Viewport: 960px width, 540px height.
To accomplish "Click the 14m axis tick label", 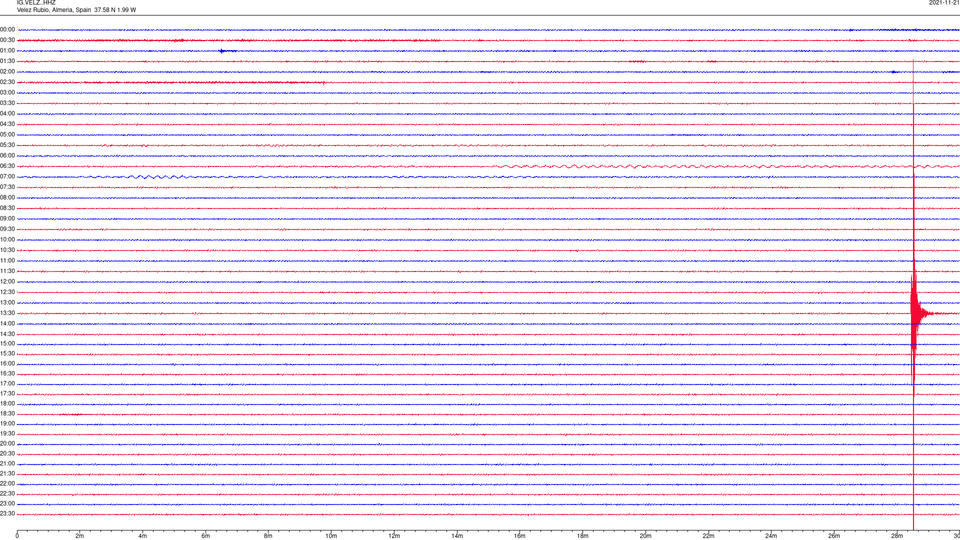I will [x=457, y=536].
